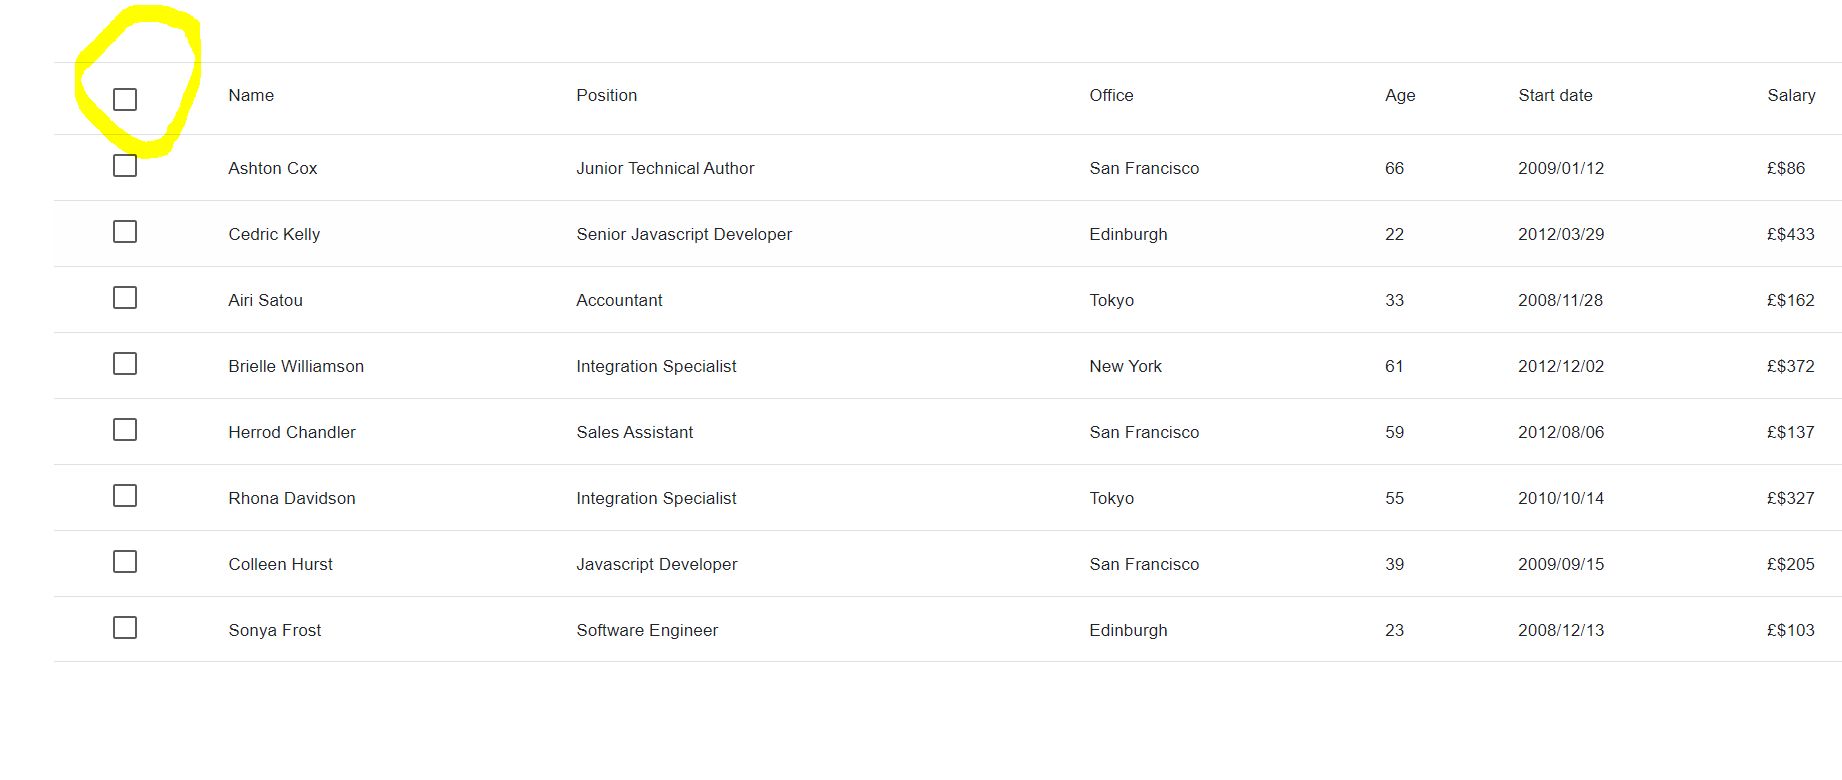Check the box for Ashton Cox
The width and height of the screenshot is (1842, 780).
click(125, 165)
